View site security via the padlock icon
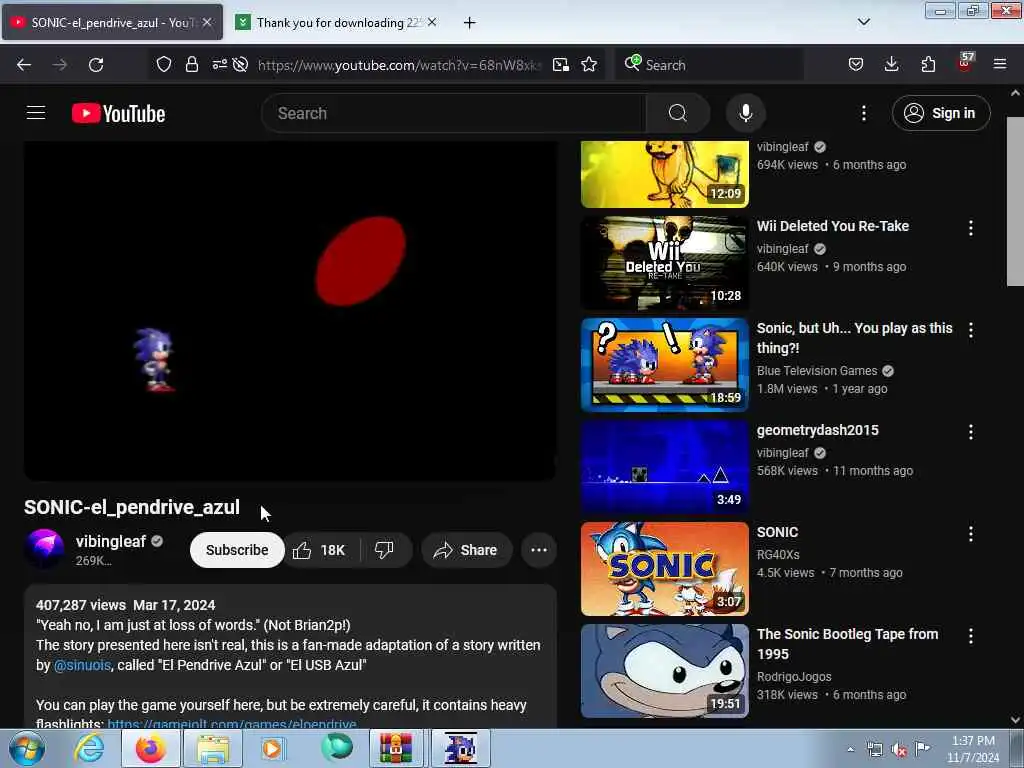Image resolution: width=1024 pixels, height=768 pixels. 191,65
